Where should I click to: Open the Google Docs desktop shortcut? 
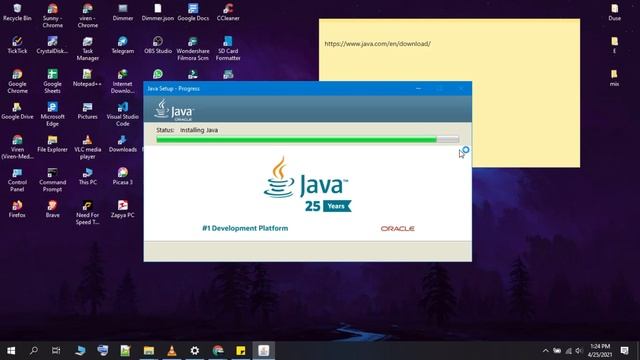(x=193, y=12)
